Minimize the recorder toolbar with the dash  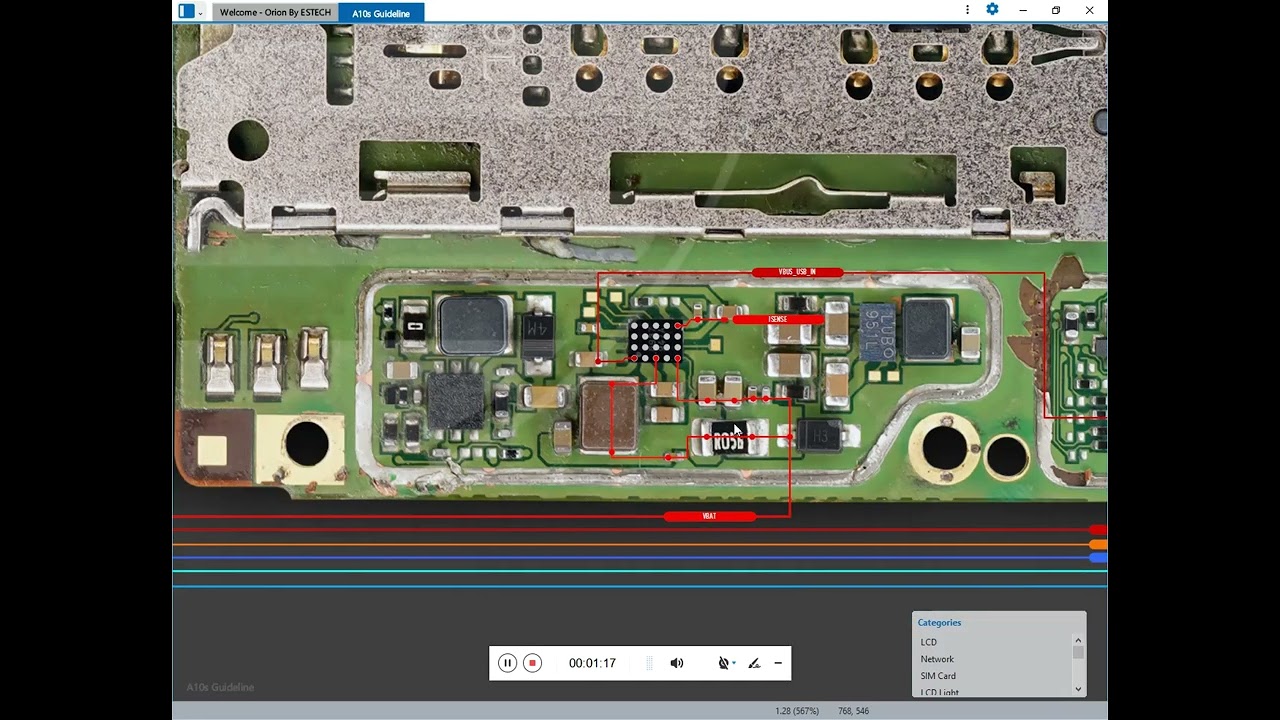778,663
